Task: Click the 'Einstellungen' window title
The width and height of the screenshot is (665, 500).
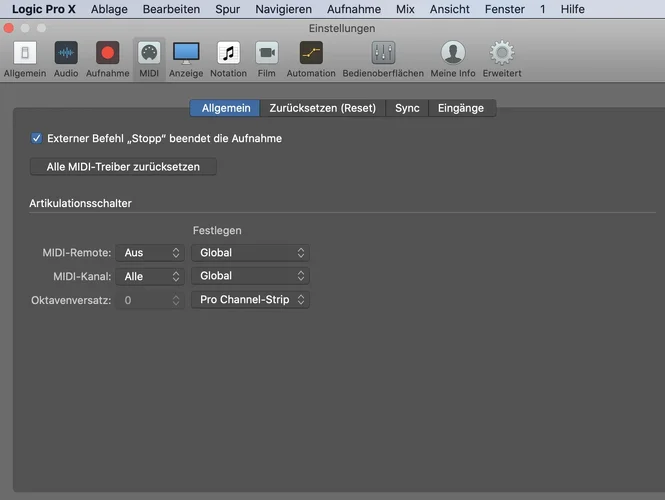Action: pos(342,28)
